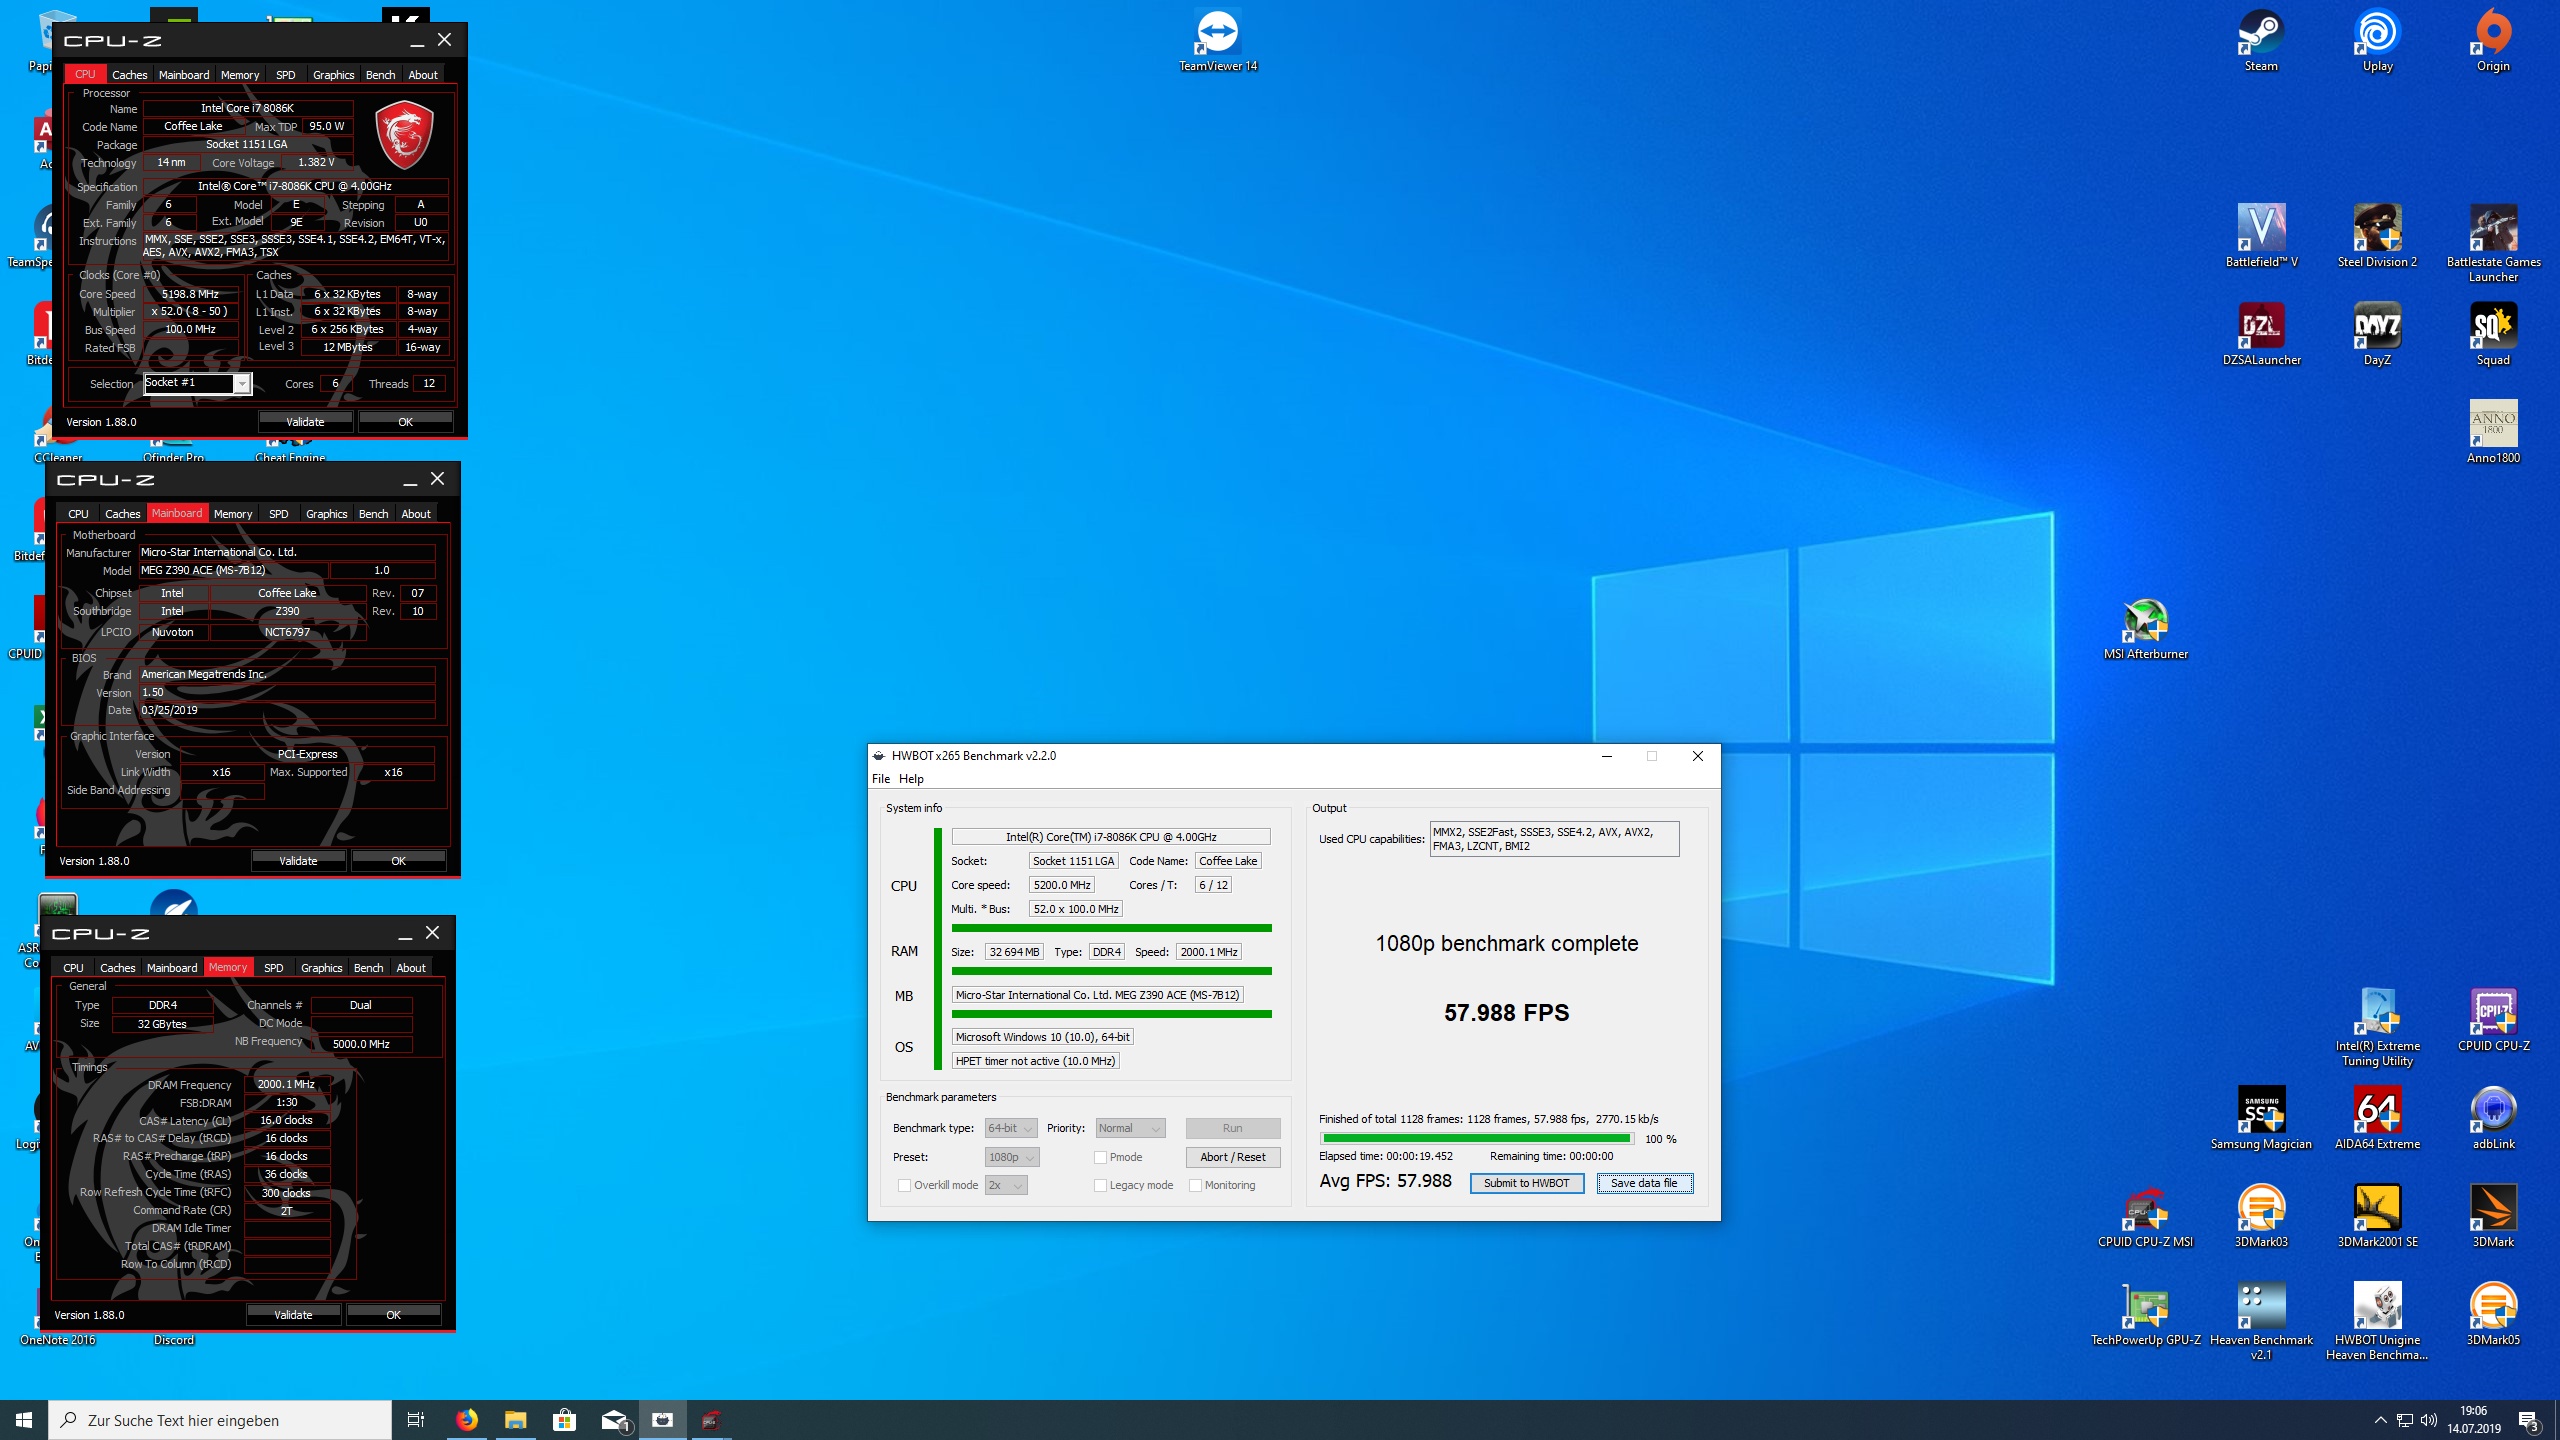Open File Explorer in the taskbar
The width and height of the screenshot is (2560, 1440).
coord(515,1420)
